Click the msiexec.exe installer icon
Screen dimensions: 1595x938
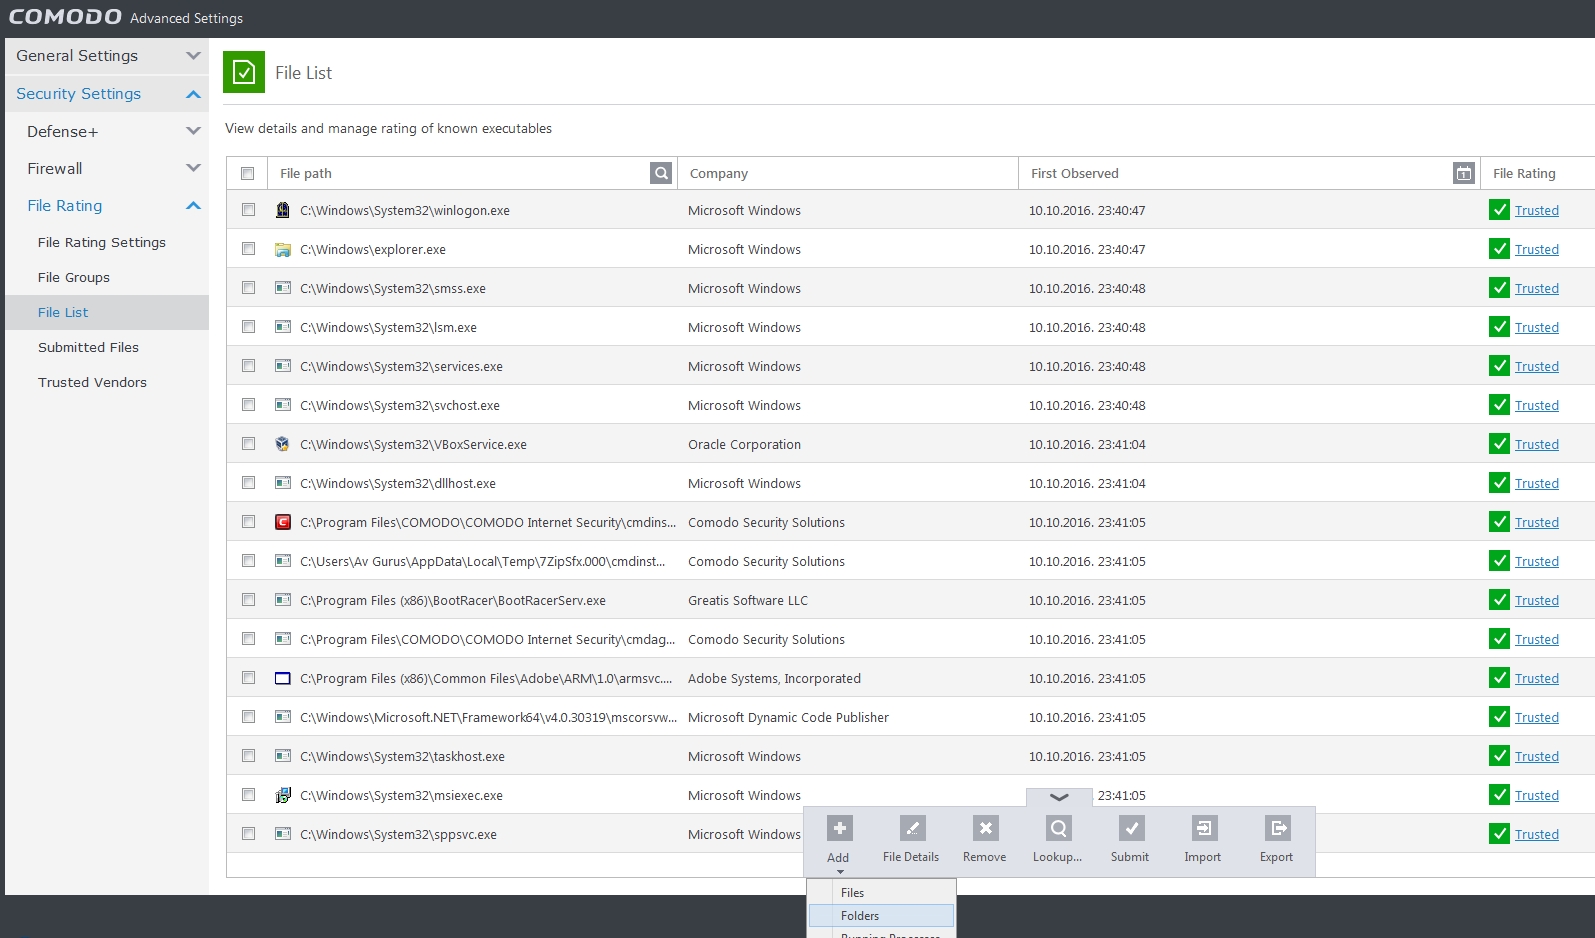283,795
